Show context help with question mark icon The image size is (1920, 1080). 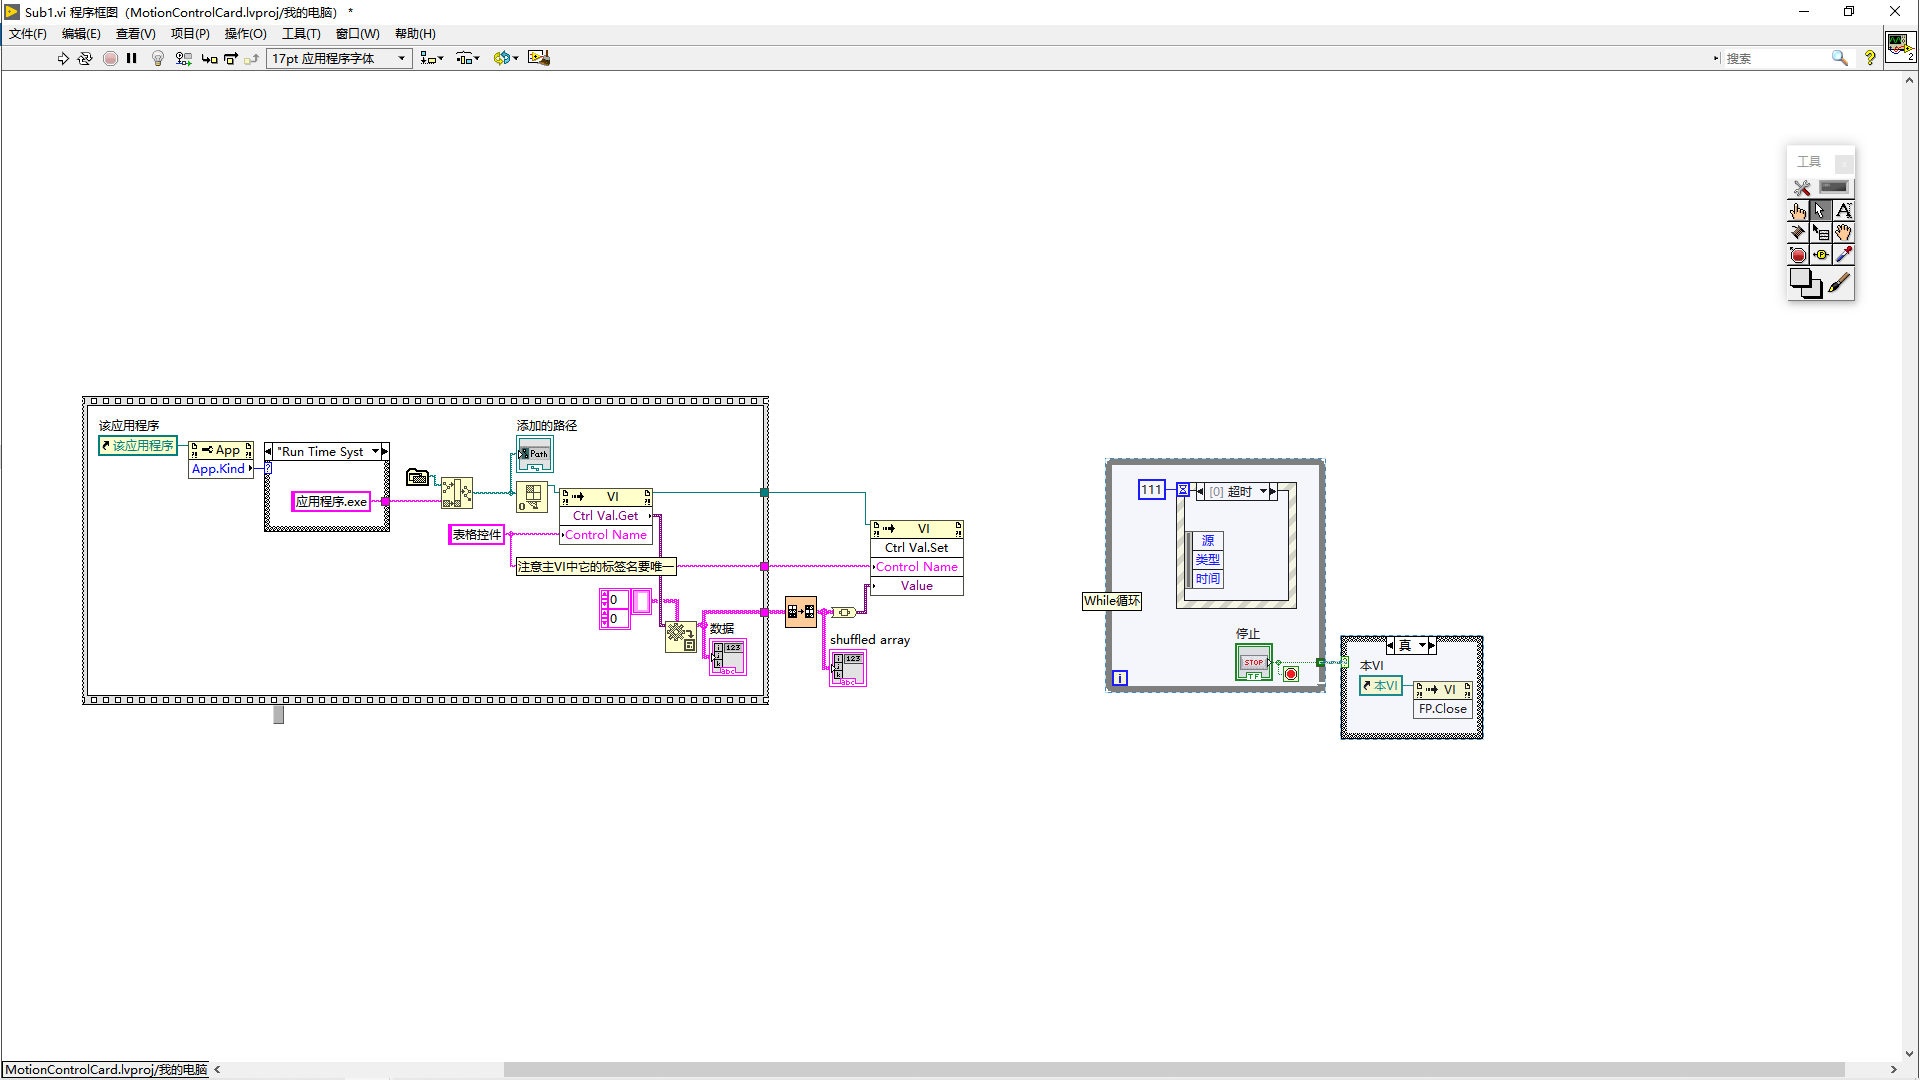pyautogui.click(x=1870, y=58)
